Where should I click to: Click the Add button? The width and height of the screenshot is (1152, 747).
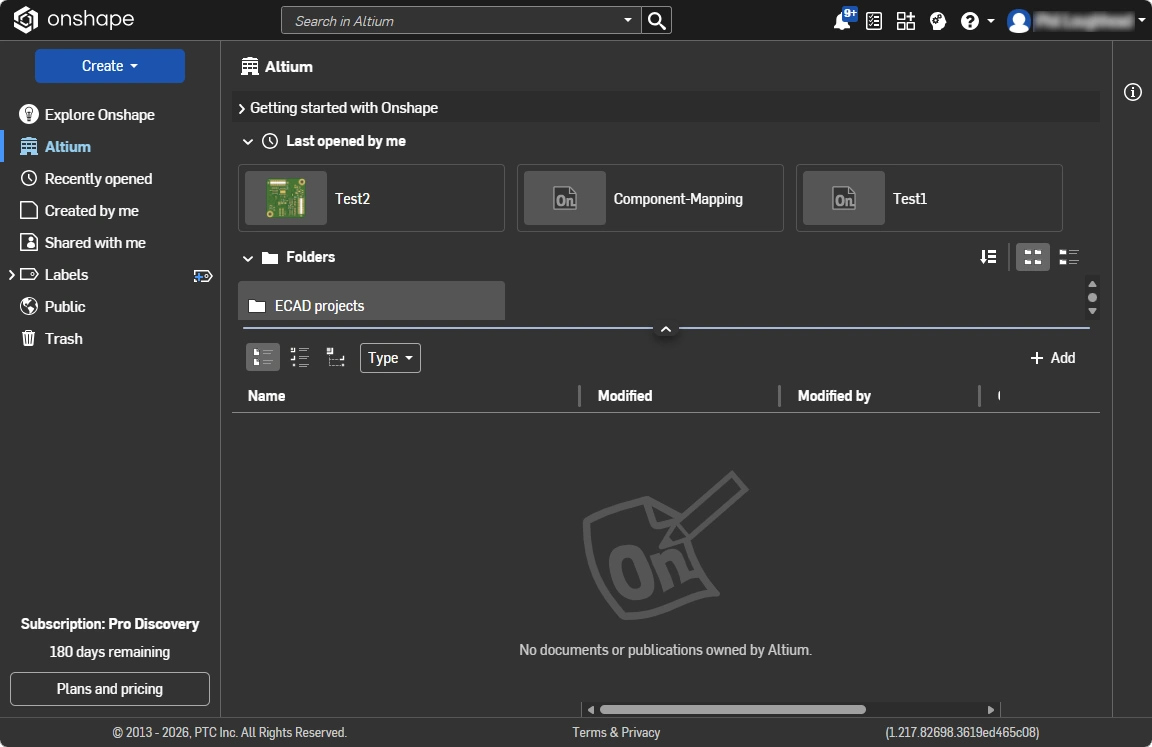pos(1052,358)
